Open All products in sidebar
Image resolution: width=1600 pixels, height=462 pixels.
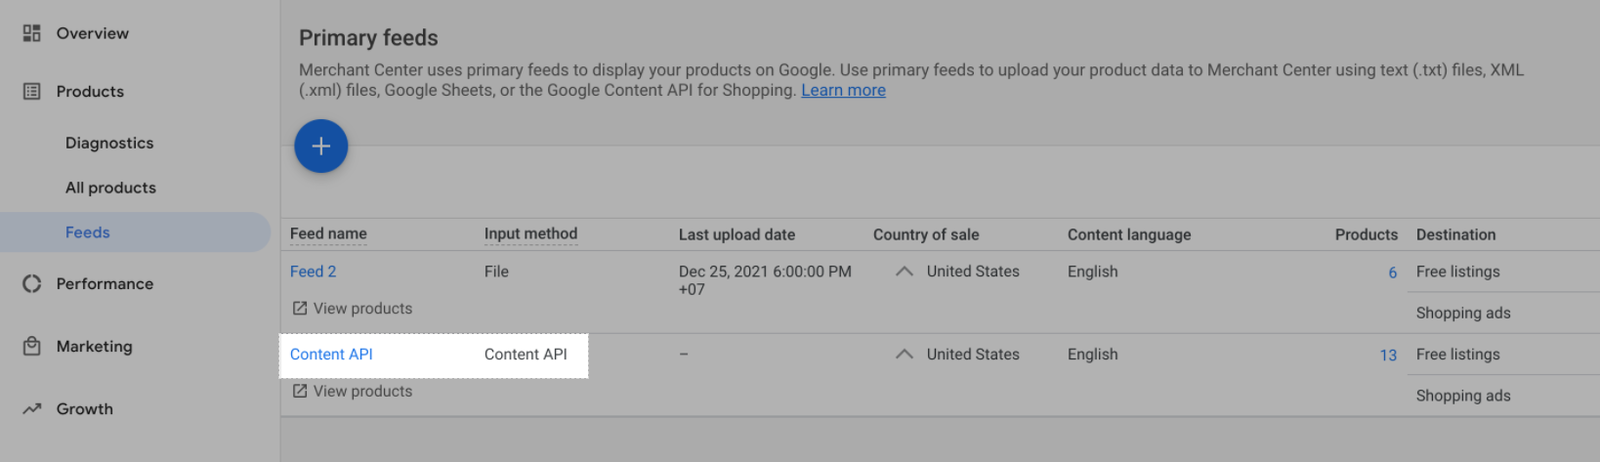[111, 188]
